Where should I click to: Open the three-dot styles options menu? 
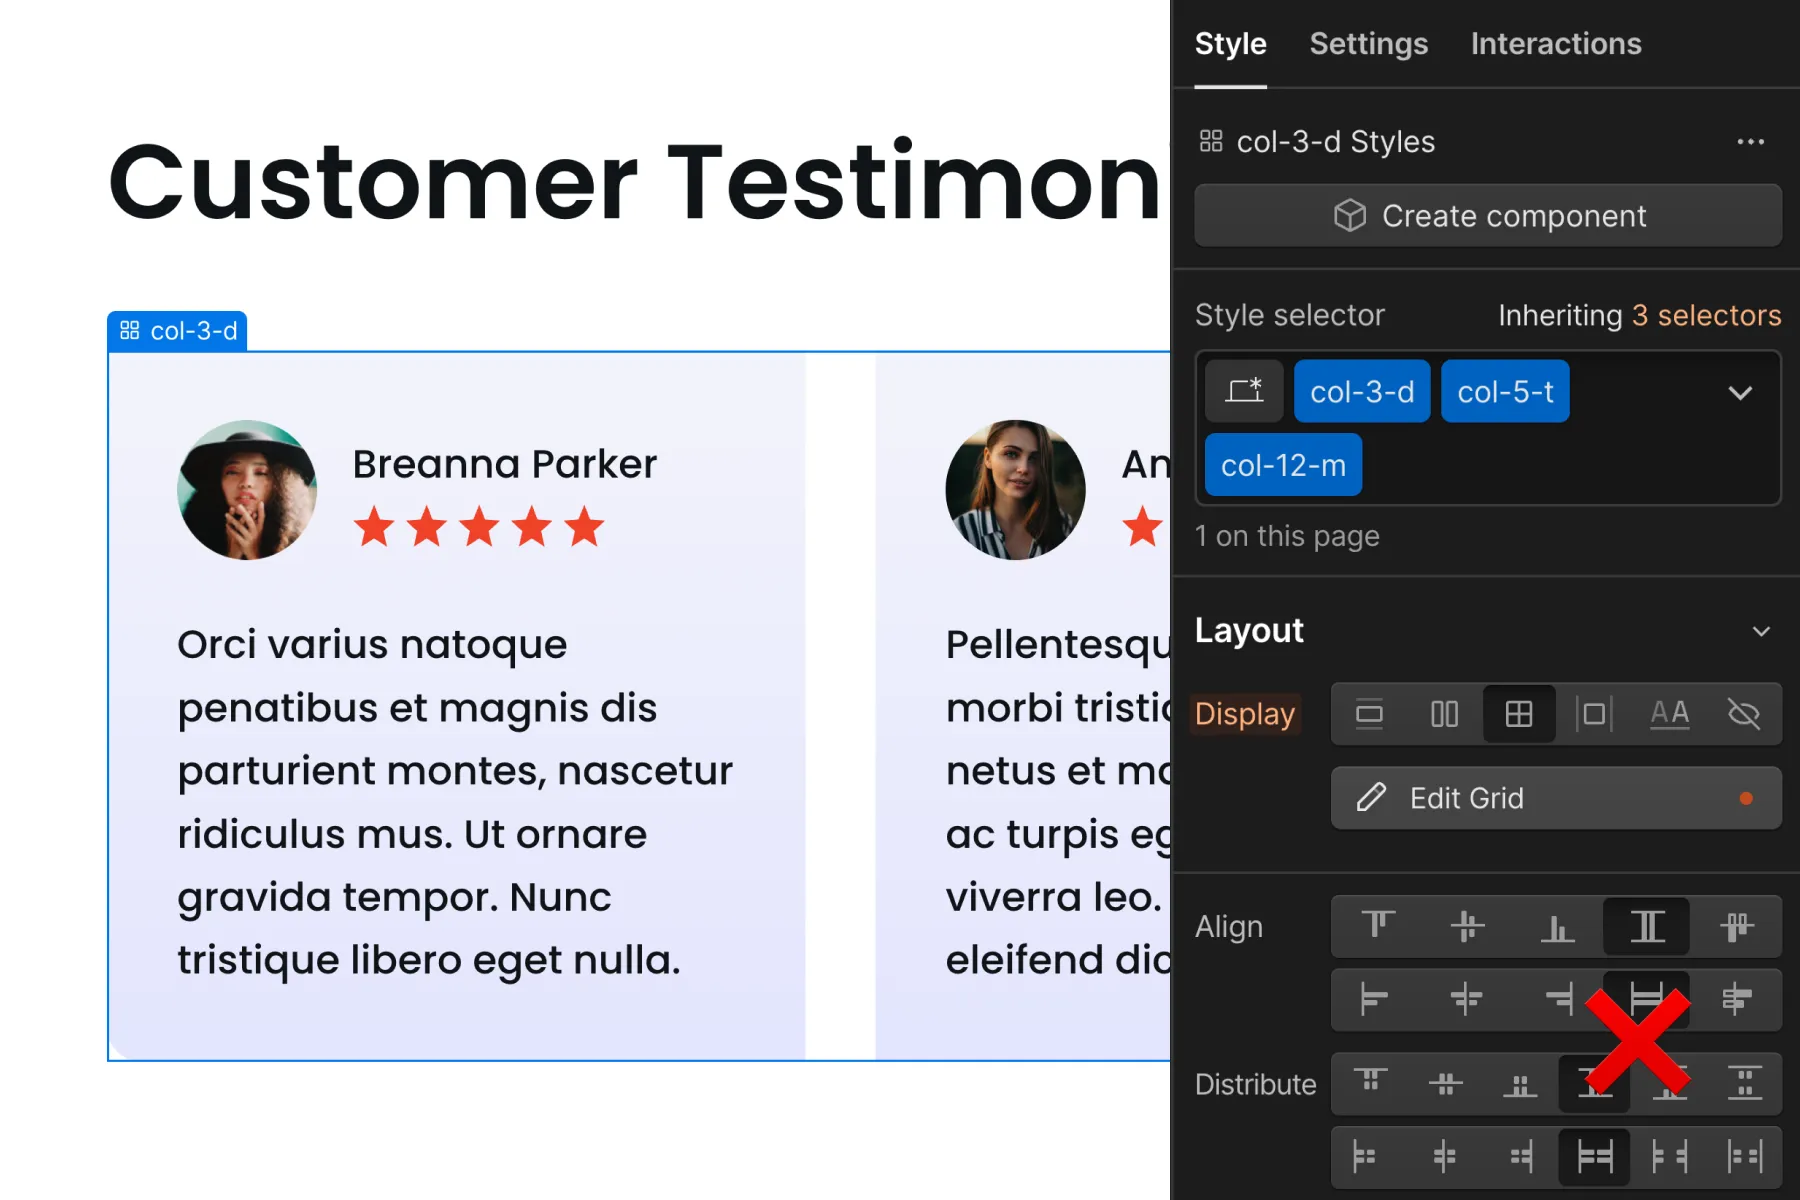1750,141
